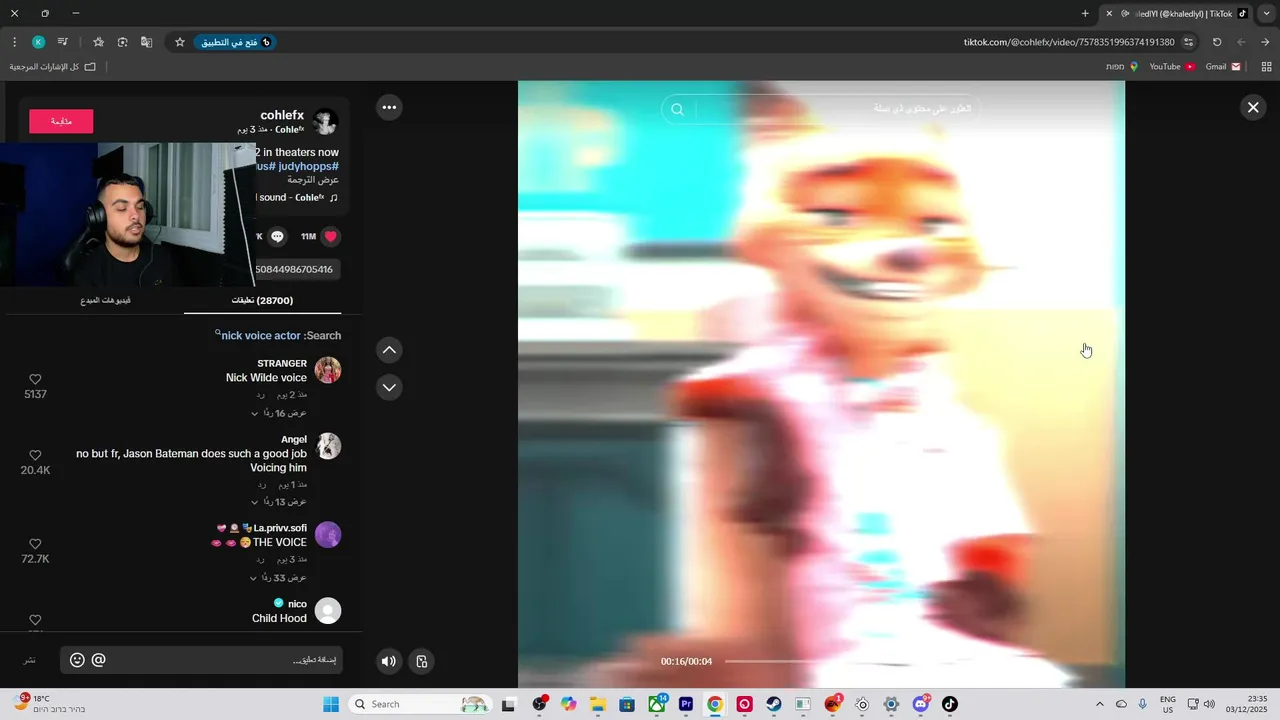Screen dimensions: 1280x720
Task: Open the Chrome profile K avatar
Action: pos(38,42)
